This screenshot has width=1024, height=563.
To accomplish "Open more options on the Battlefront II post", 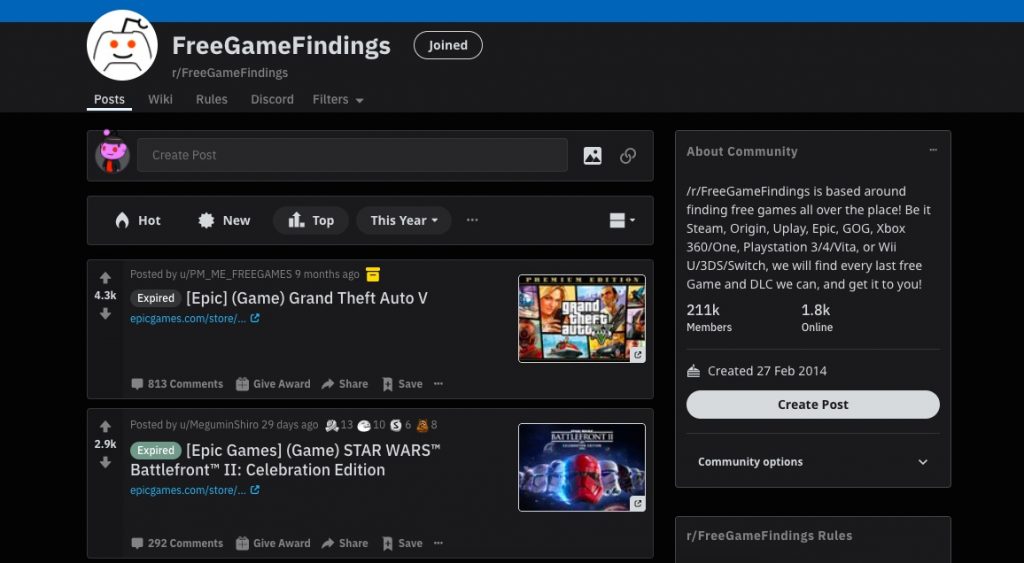I will pyautogui.click(x=438, y=543).
